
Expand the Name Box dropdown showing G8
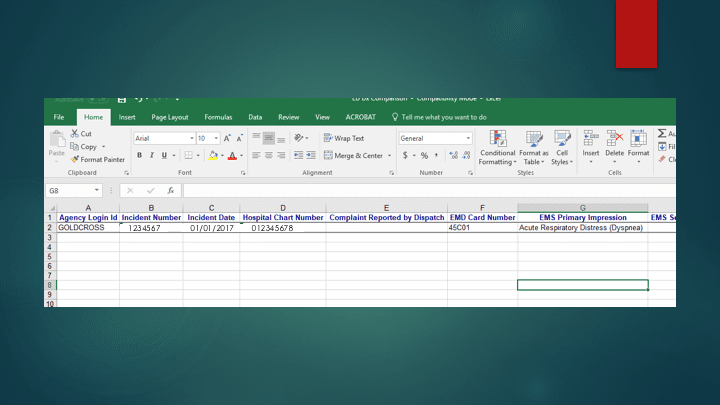[x=97, y=190]
